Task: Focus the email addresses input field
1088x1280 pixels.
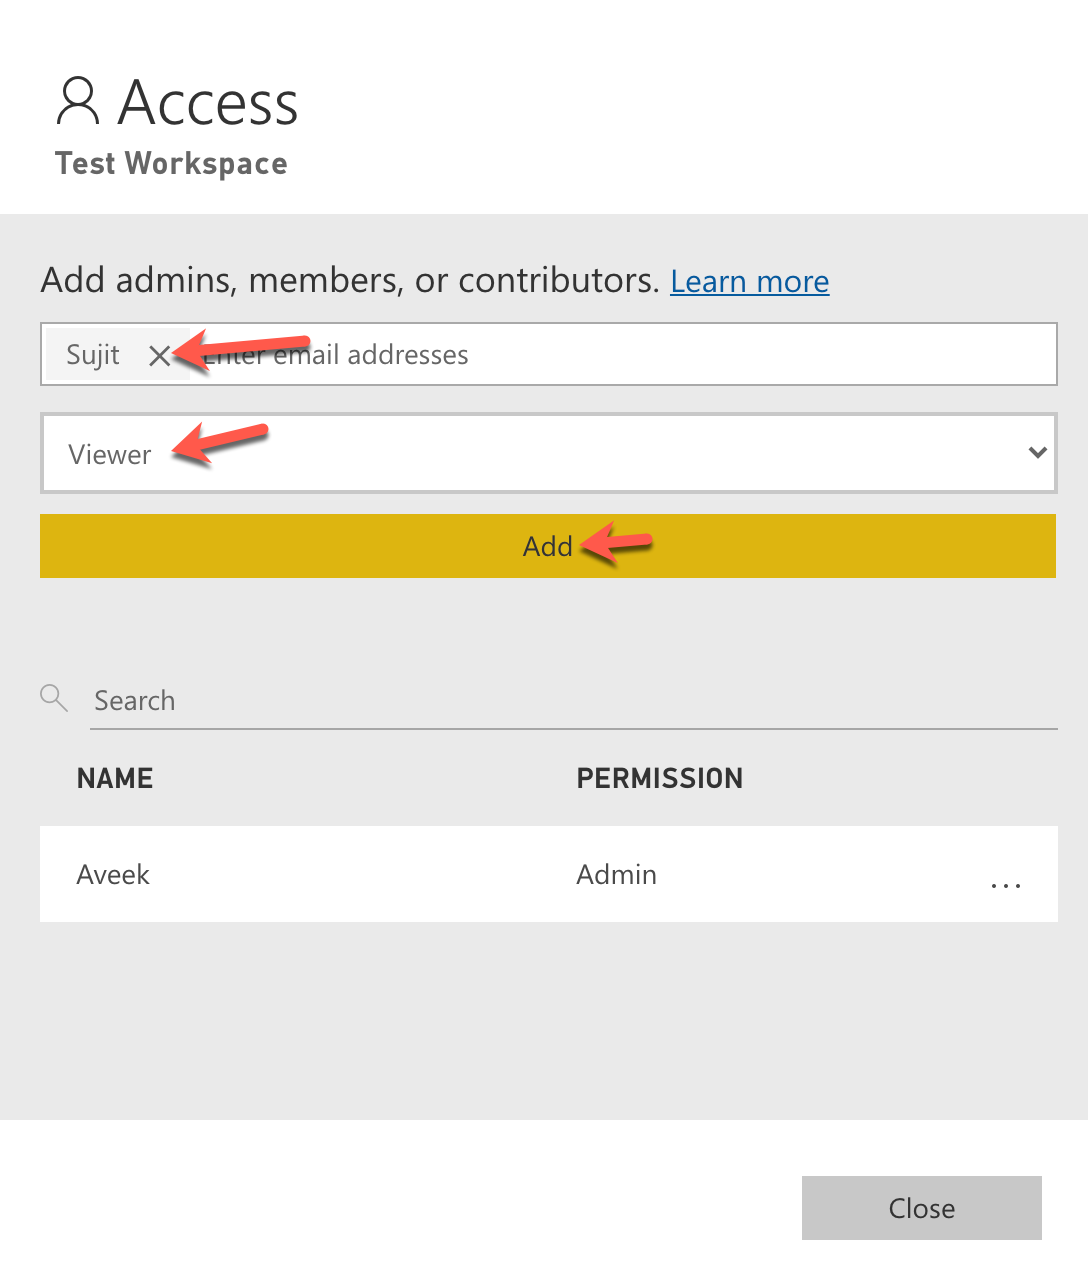Action: pyautogui.click(x=620, y=355)
